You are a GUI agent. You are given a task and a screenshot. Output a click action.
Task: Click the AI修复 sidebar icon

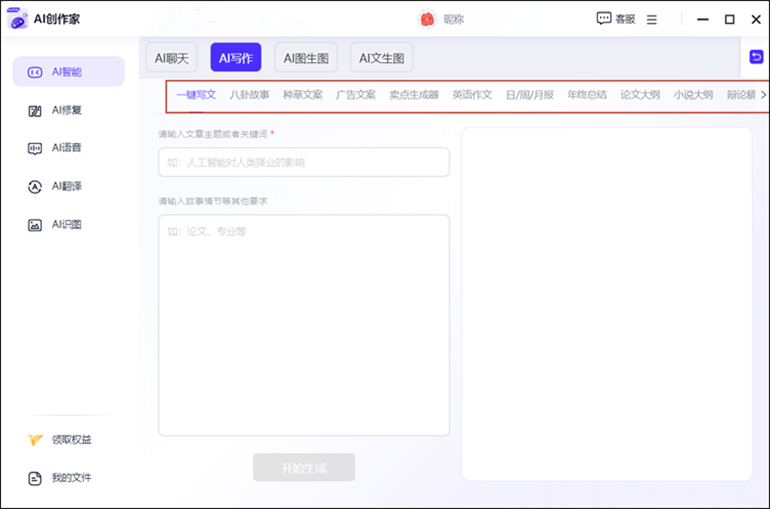(34, 111)
